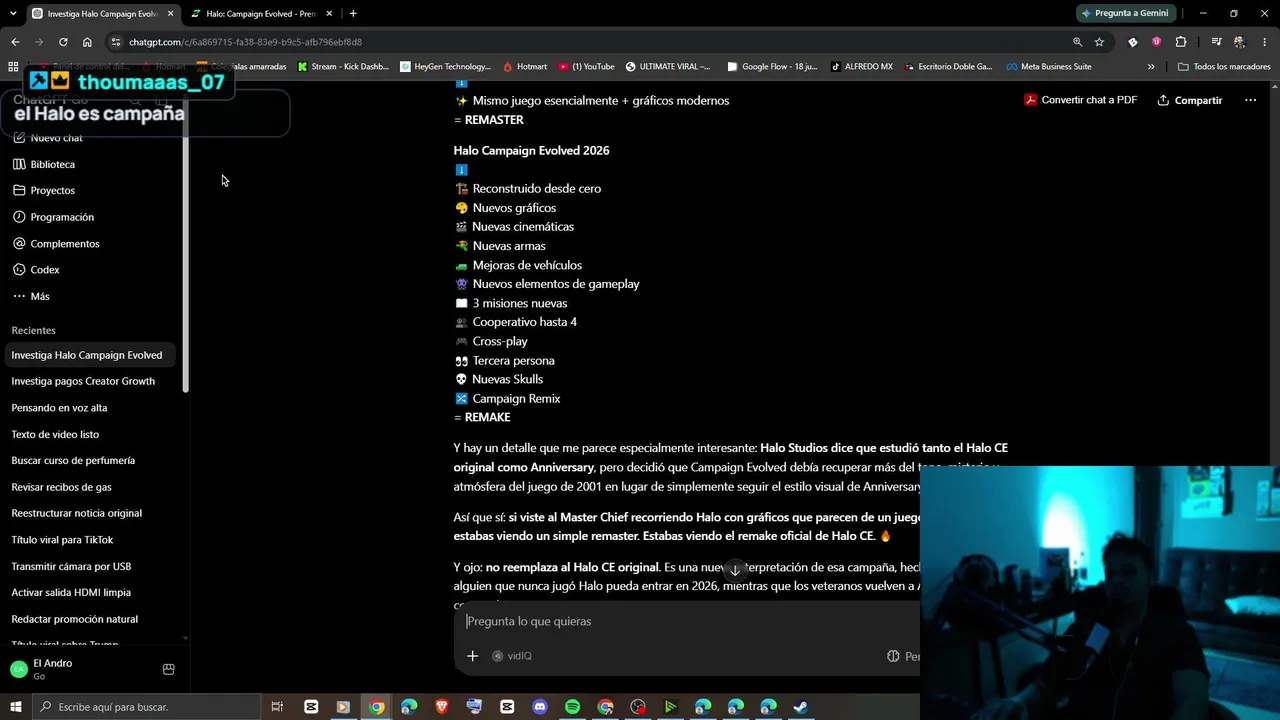Click the Pregunta a Gemini button

(1125, 13)
